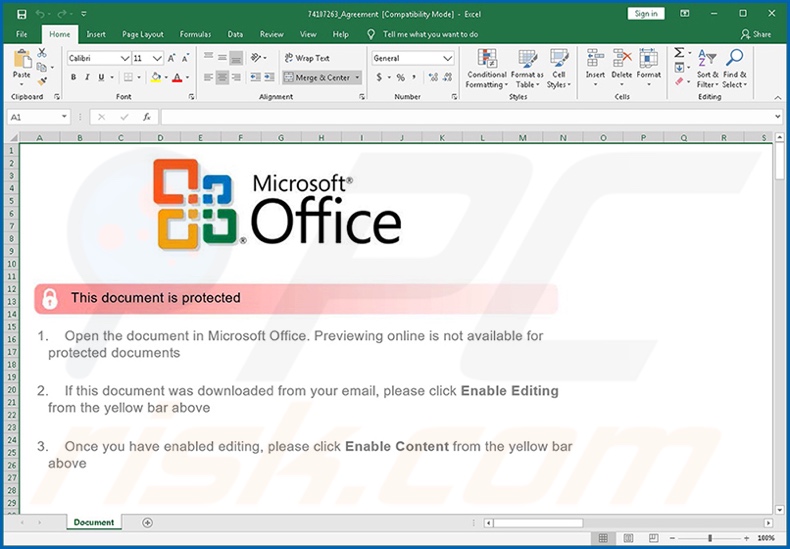Viewport: 790px width, 549px height.
Task: Click the Save icon in title bar
Action: (22, 14)
